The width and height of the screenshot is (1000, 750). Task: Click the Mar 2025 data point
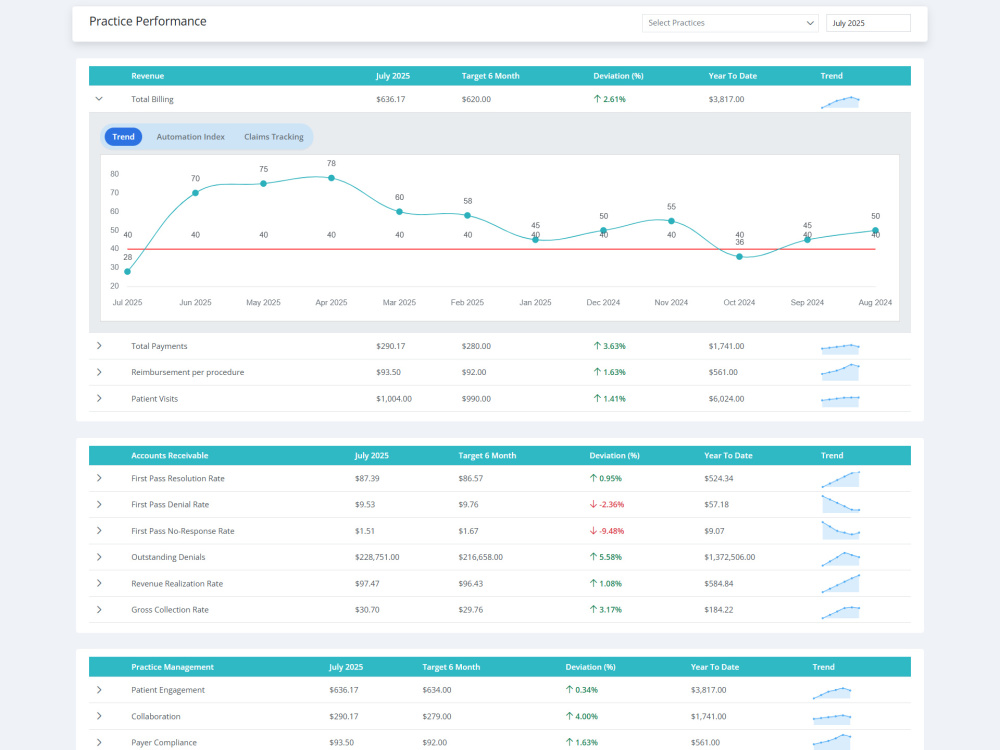399,212
